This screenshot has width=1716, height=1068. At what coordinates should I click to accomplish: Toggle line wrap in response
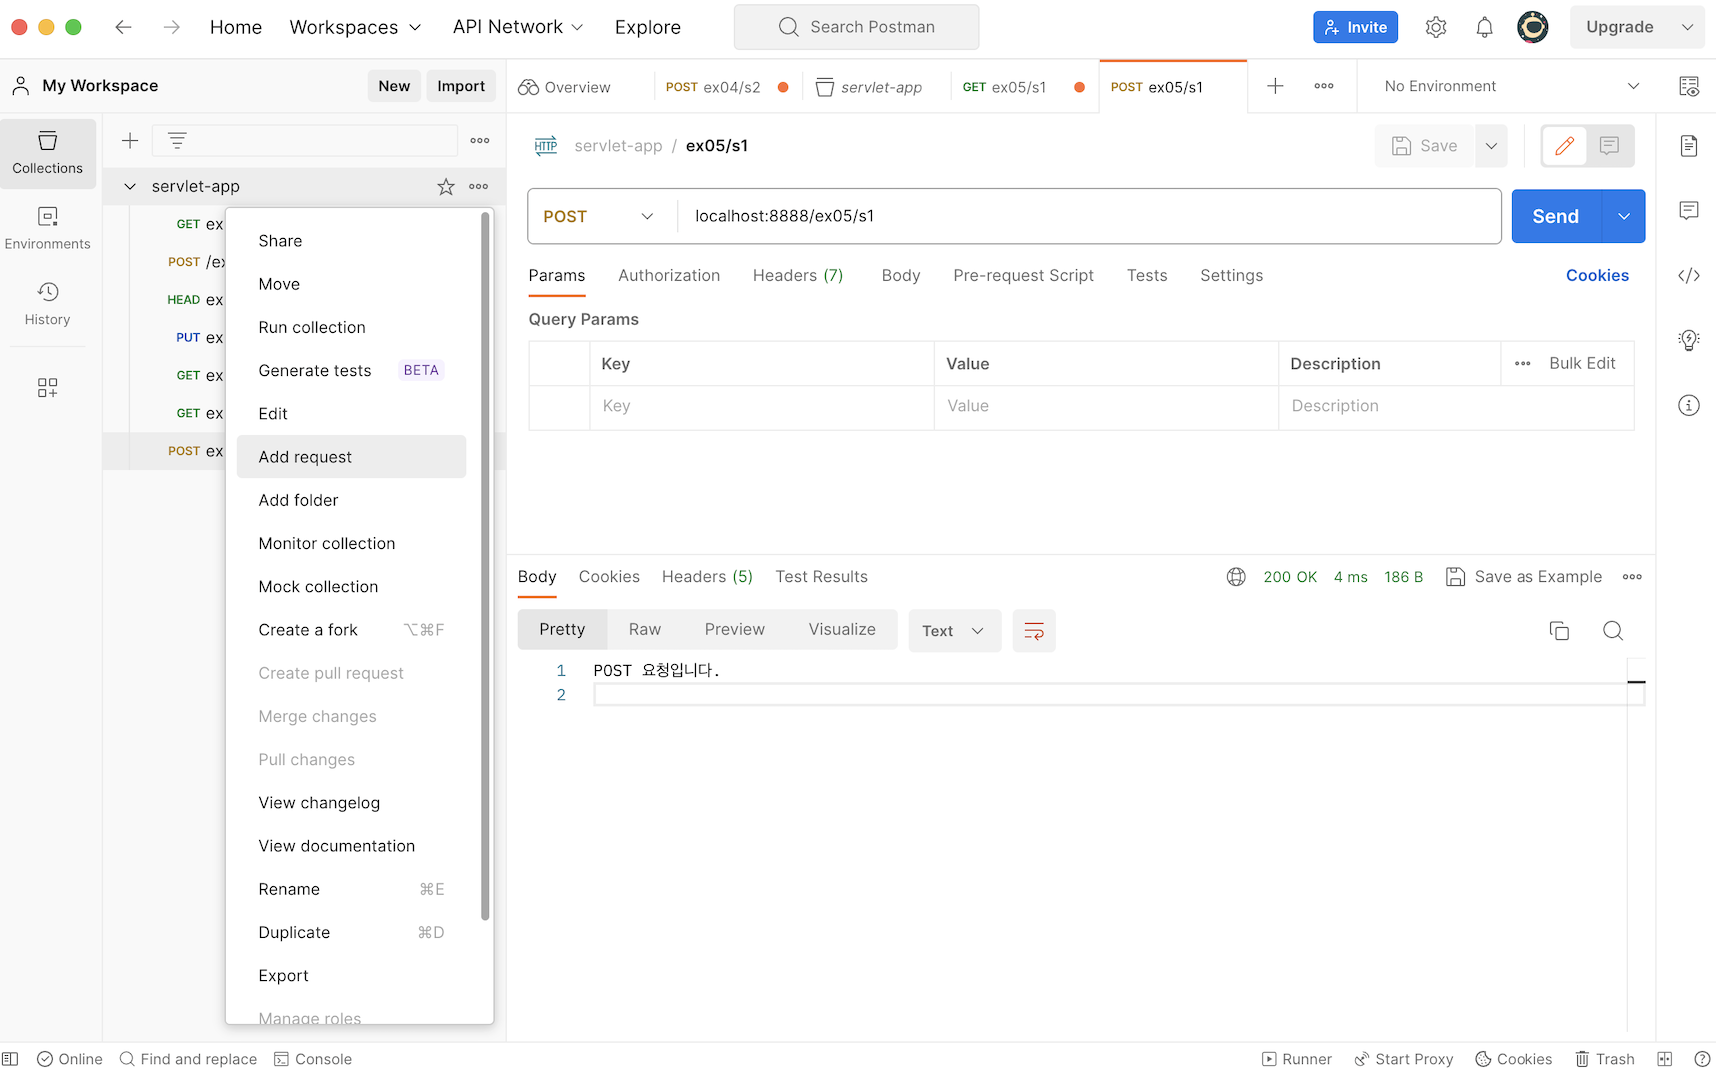(1034, 631)
